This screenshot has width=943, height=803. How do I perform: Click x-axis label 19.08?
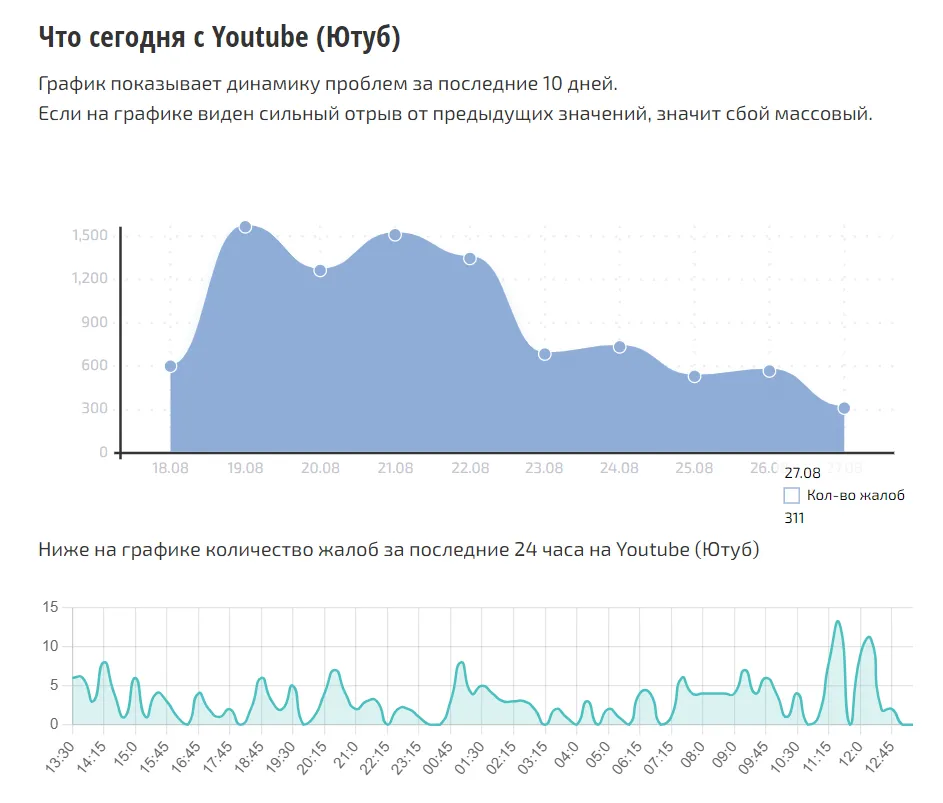[x=245, y=468]
